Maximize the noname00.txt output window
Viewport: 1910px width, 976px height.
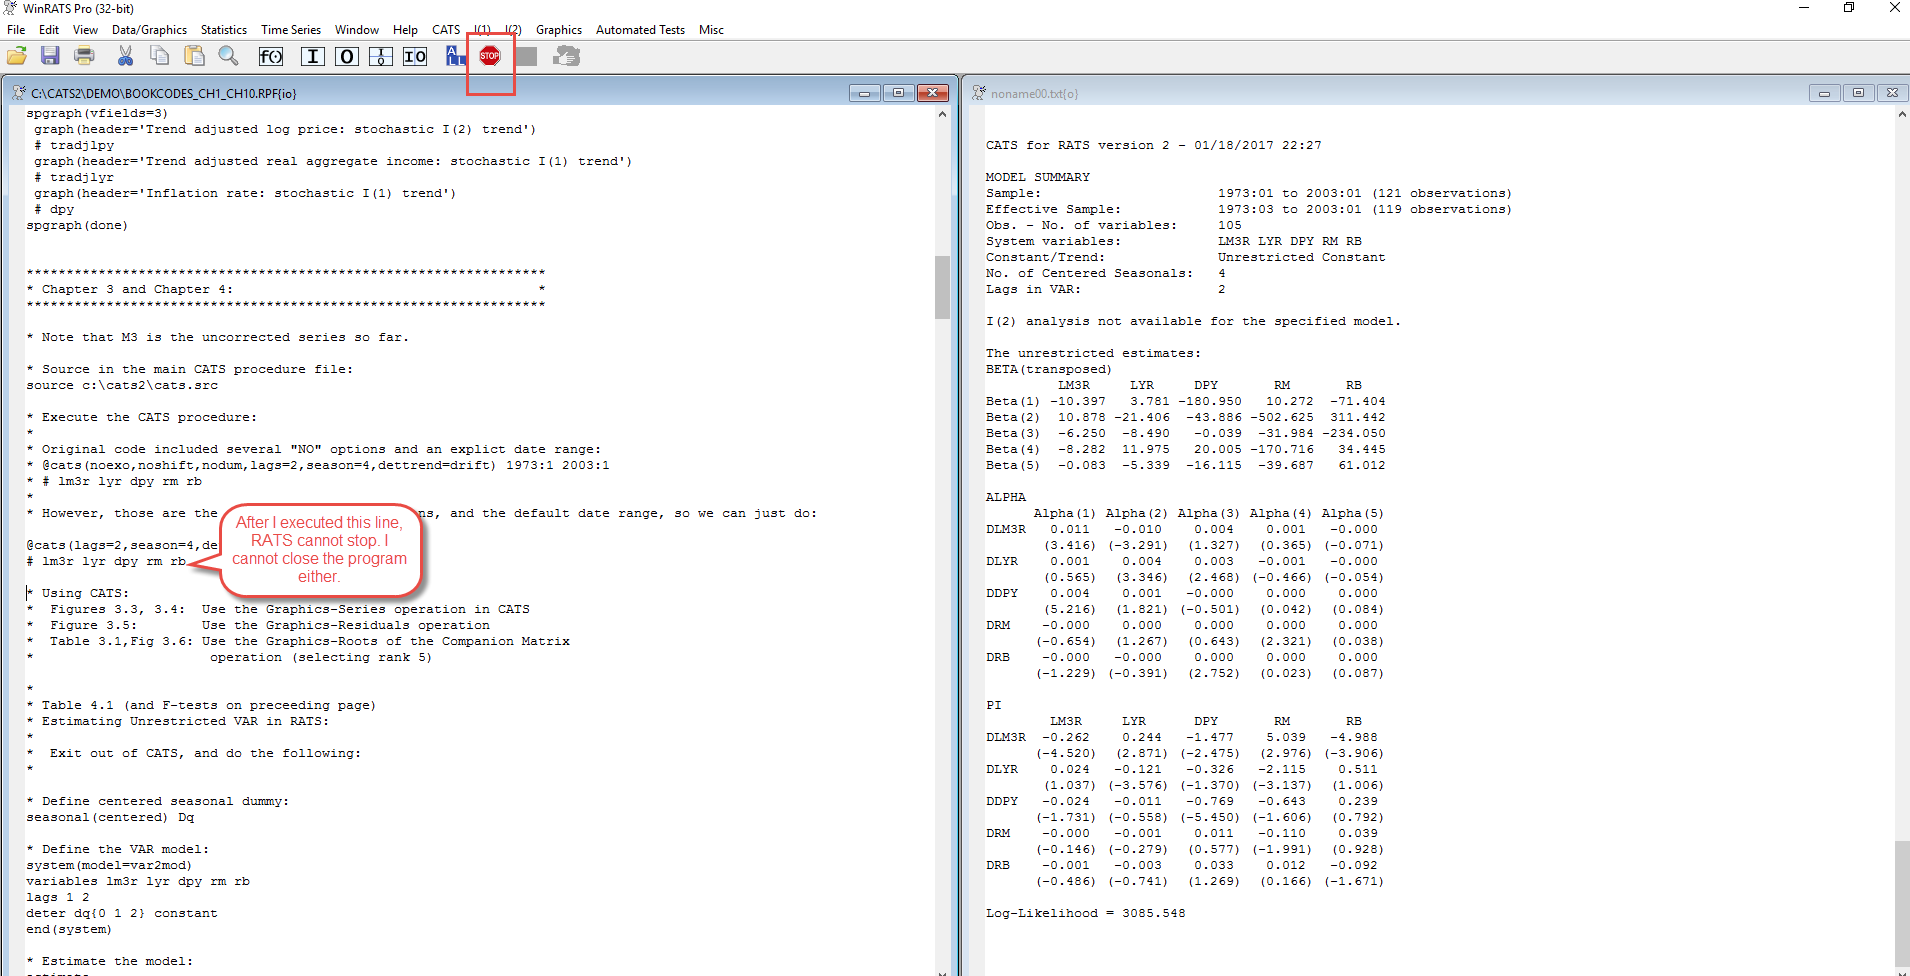click(1858, 93)
